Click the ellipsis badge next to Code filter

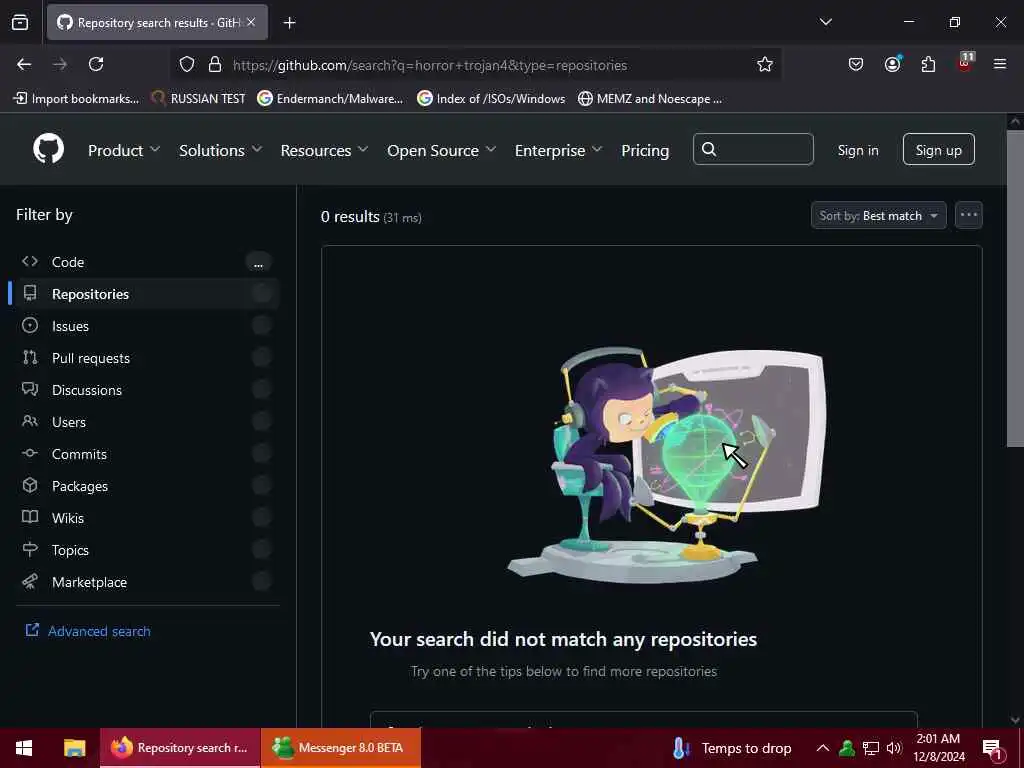259,263
